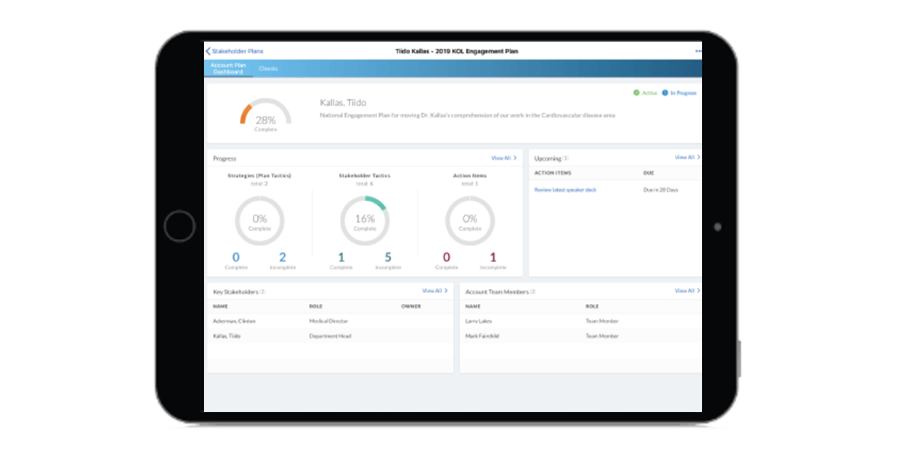
Task: Open the Review latest speaker deck item
Action: coord(565,189)
